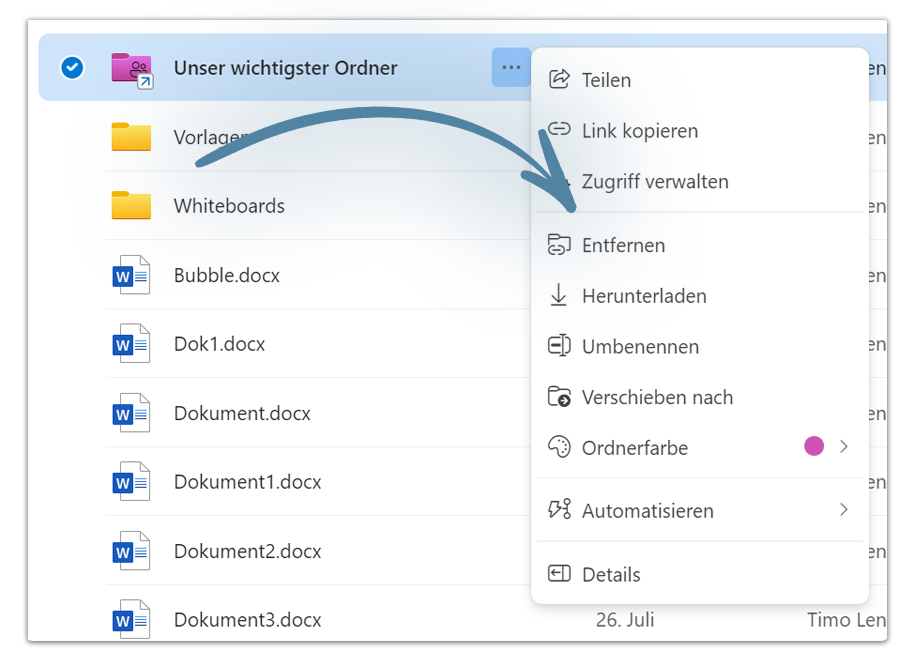Click the Herunterladen download arrow icon
The height and width of the screenshot is (661, 915).
point(558,296)
